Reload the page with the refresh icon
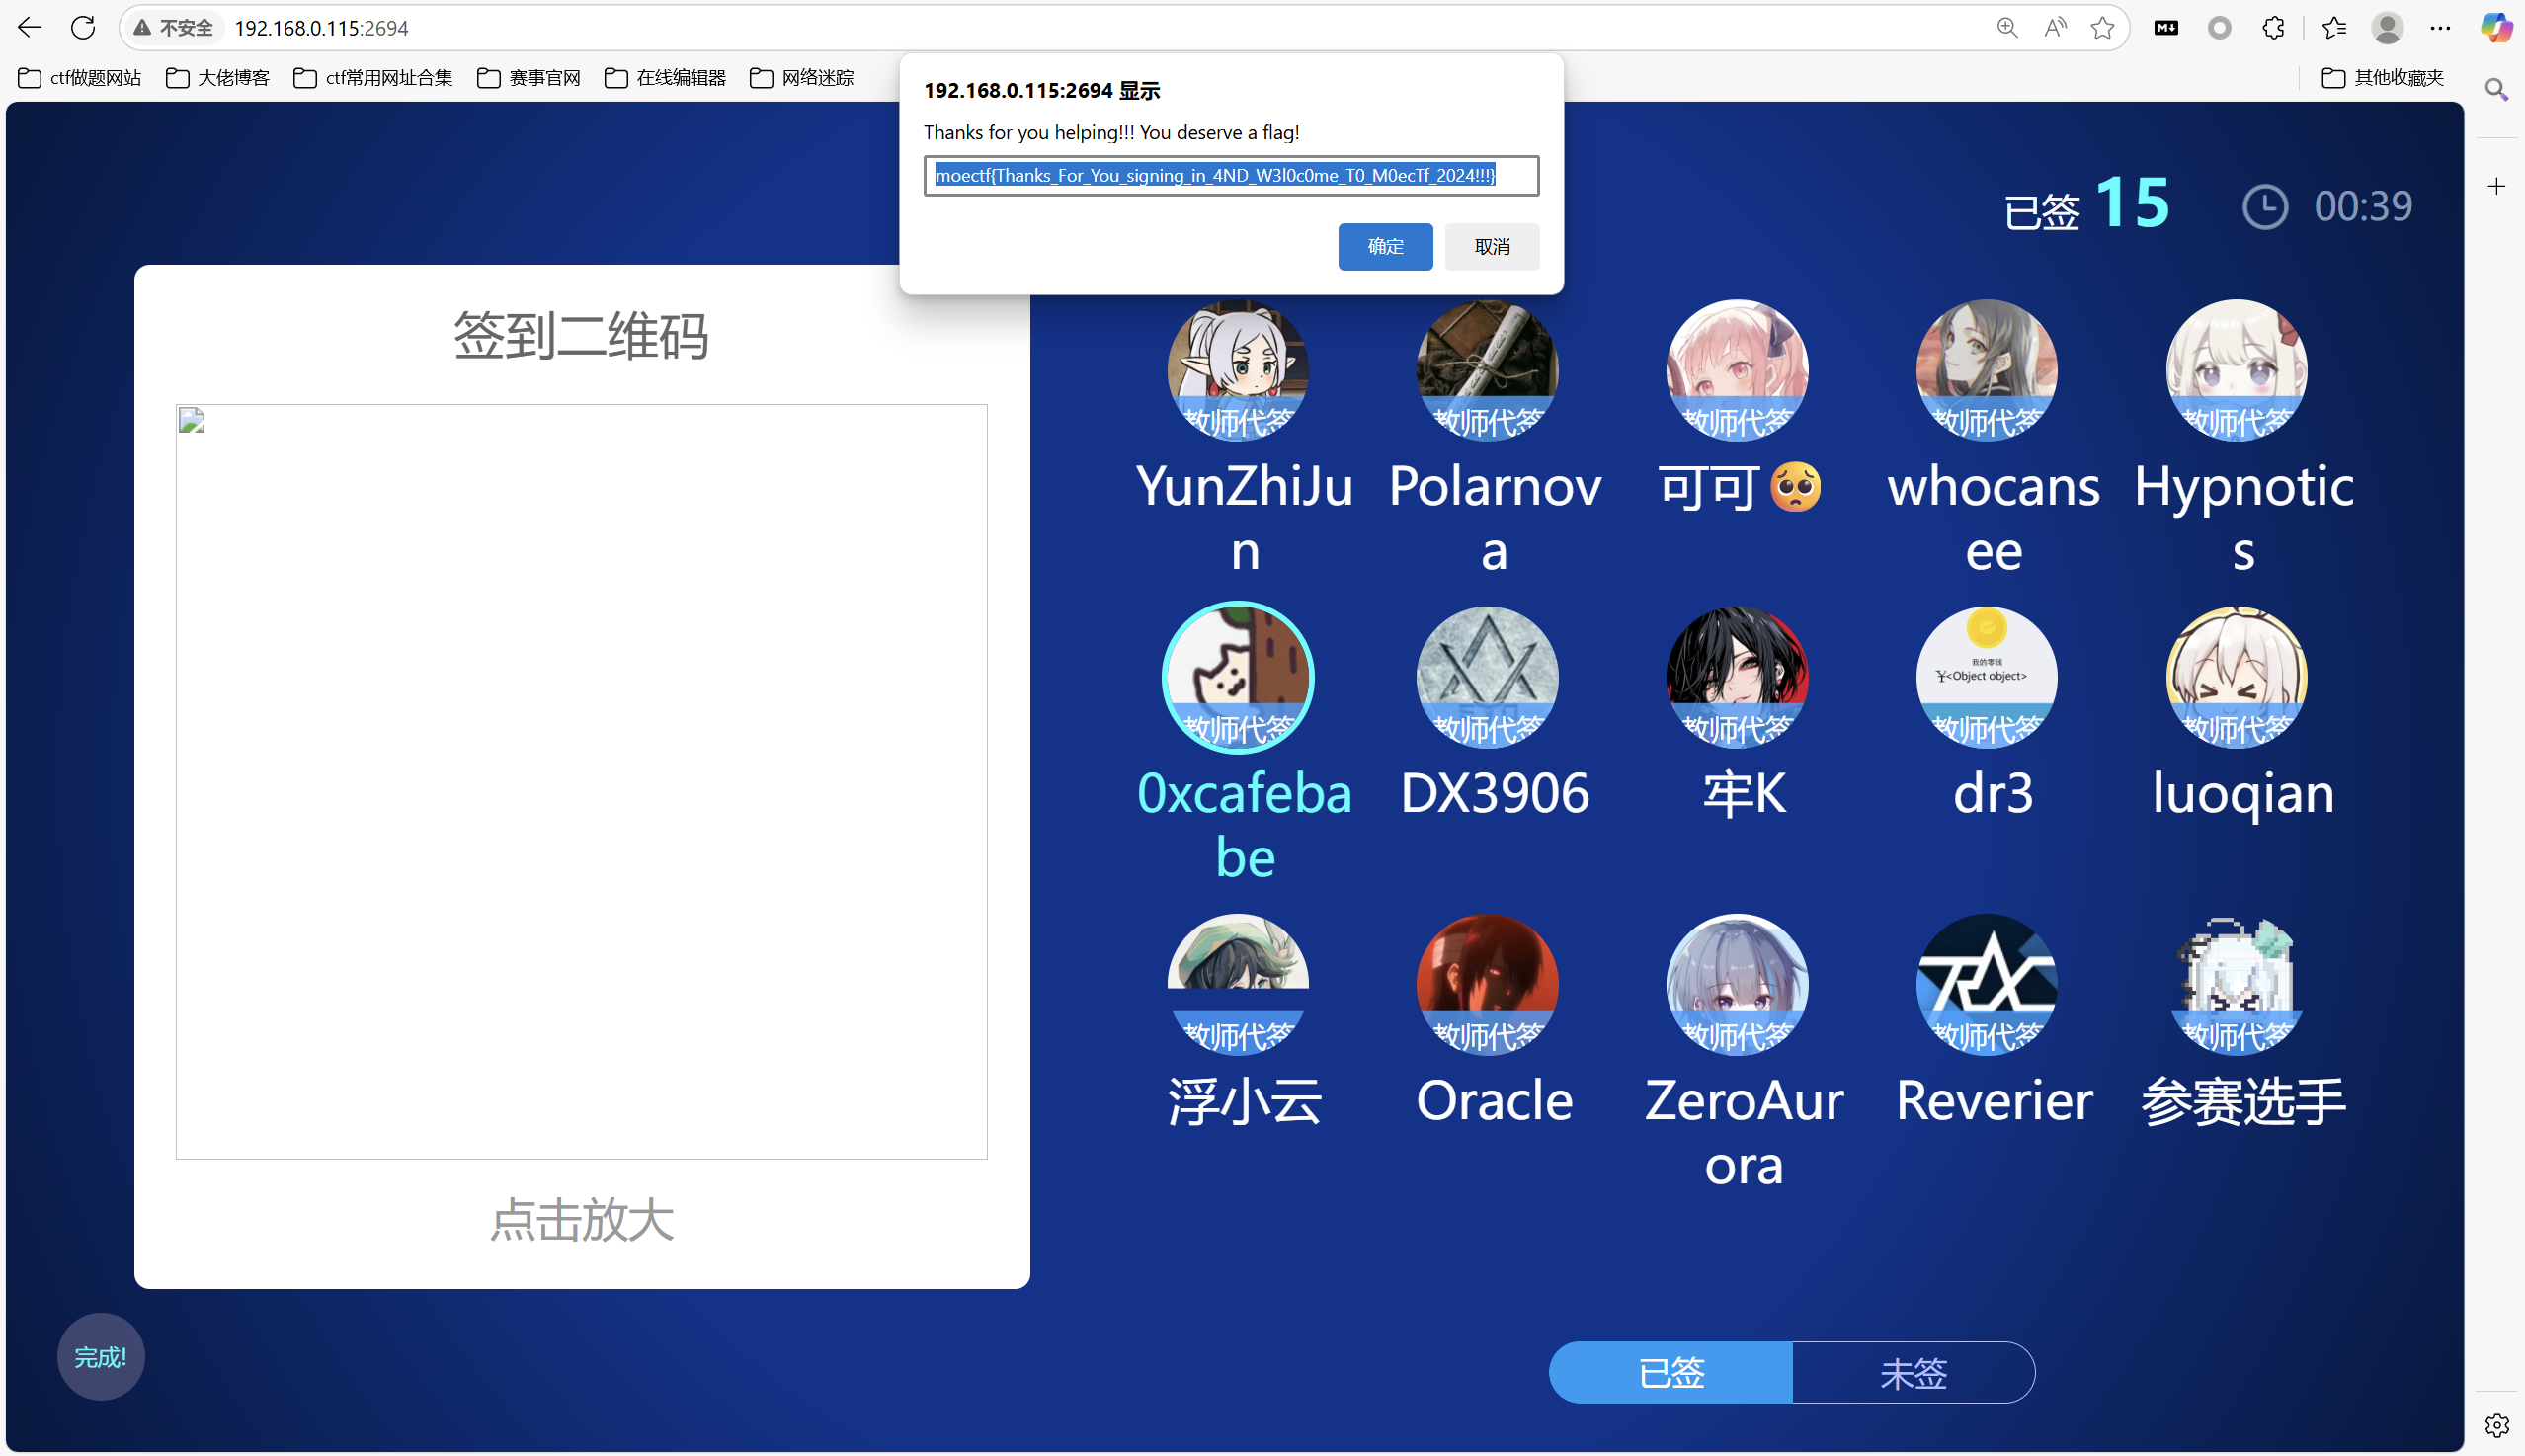This screenshot has height=1456, width=2525. click(x=83, y=28)
